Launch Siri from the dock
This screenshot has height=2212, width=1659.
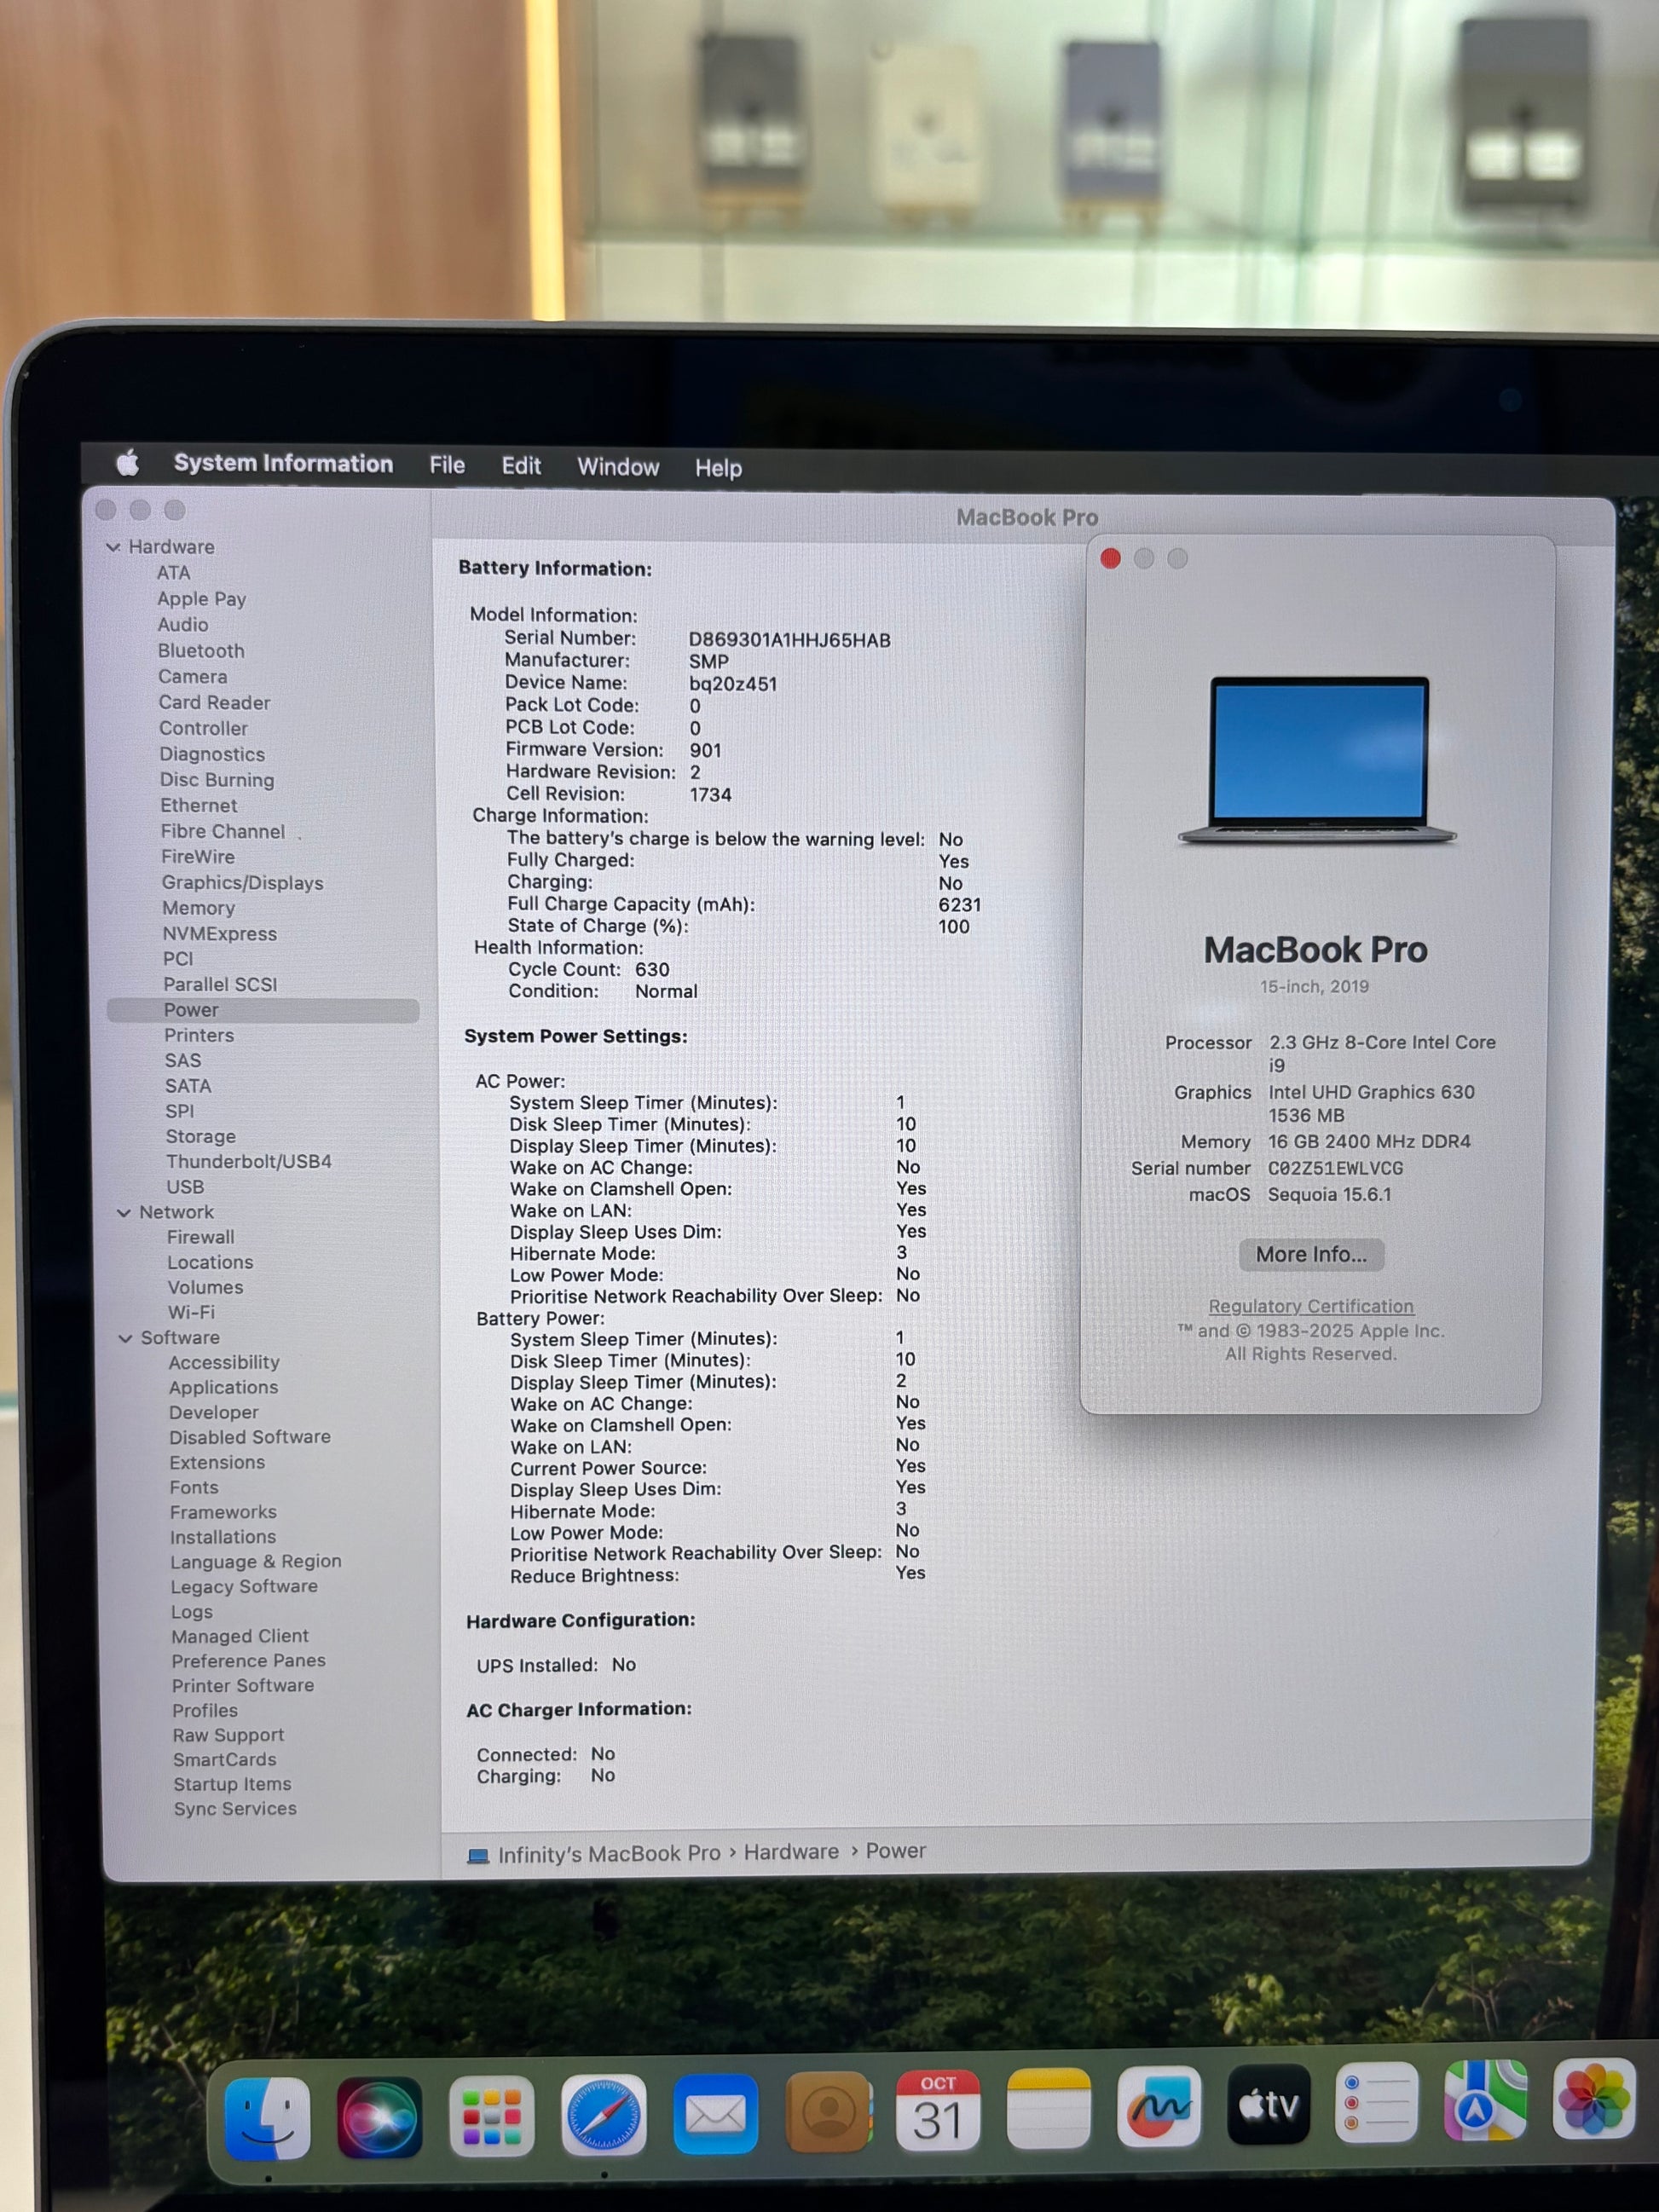click(379, 2116)
